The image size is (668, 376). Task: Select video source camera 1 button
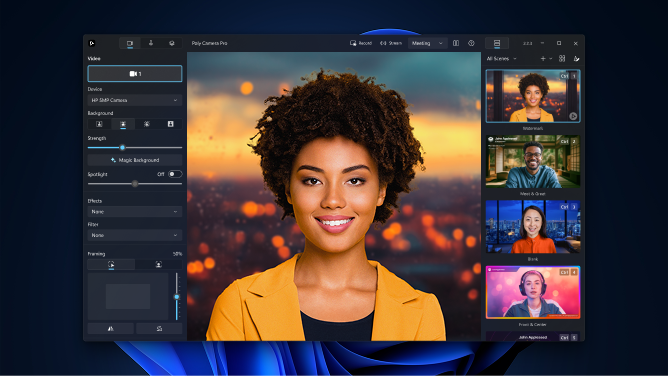(x=135, y=74)
